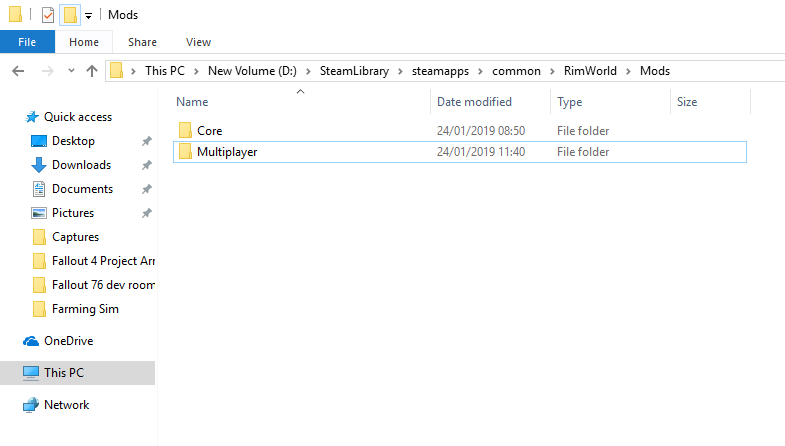Click the Properties icon in the quick access toolbar
785x446 pixels.
pos(48,15)
